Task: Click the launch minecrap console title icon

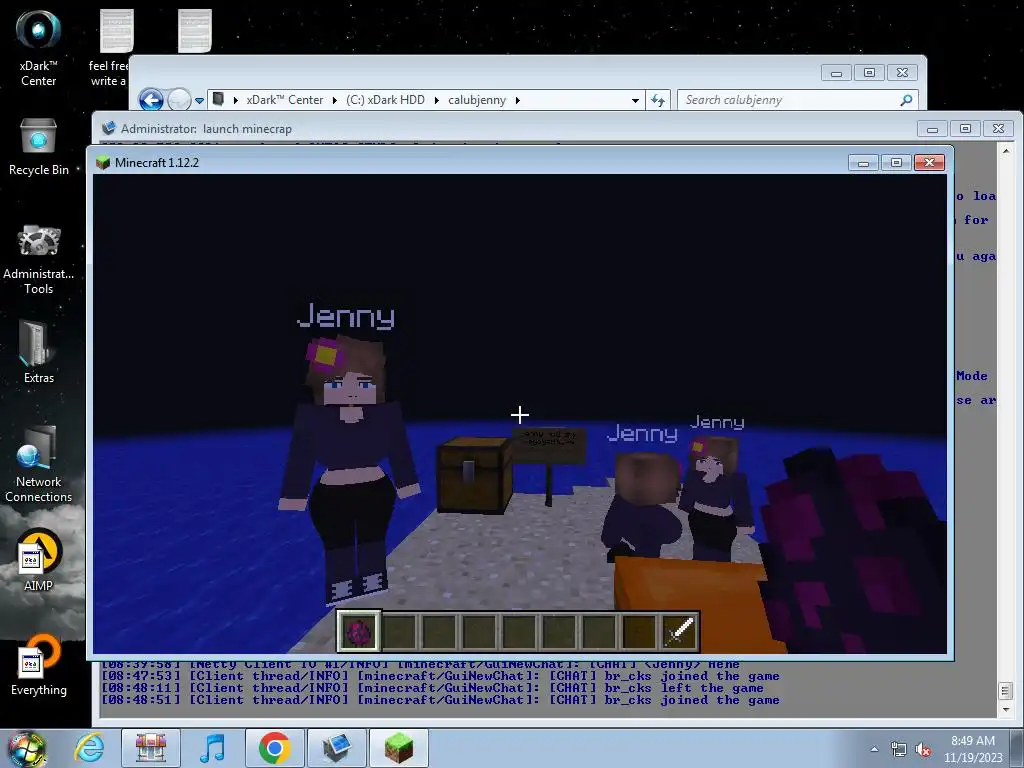Action: 109,129
